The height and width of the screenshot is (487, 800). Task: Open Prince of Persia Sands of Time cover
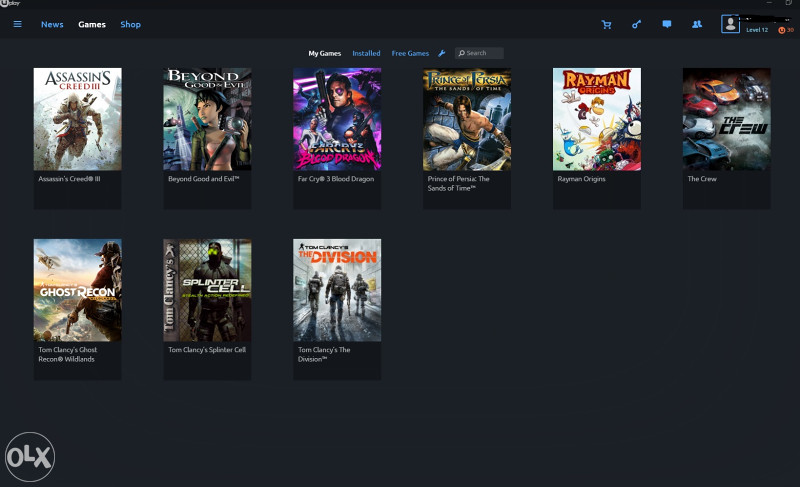tap(467, 119)
